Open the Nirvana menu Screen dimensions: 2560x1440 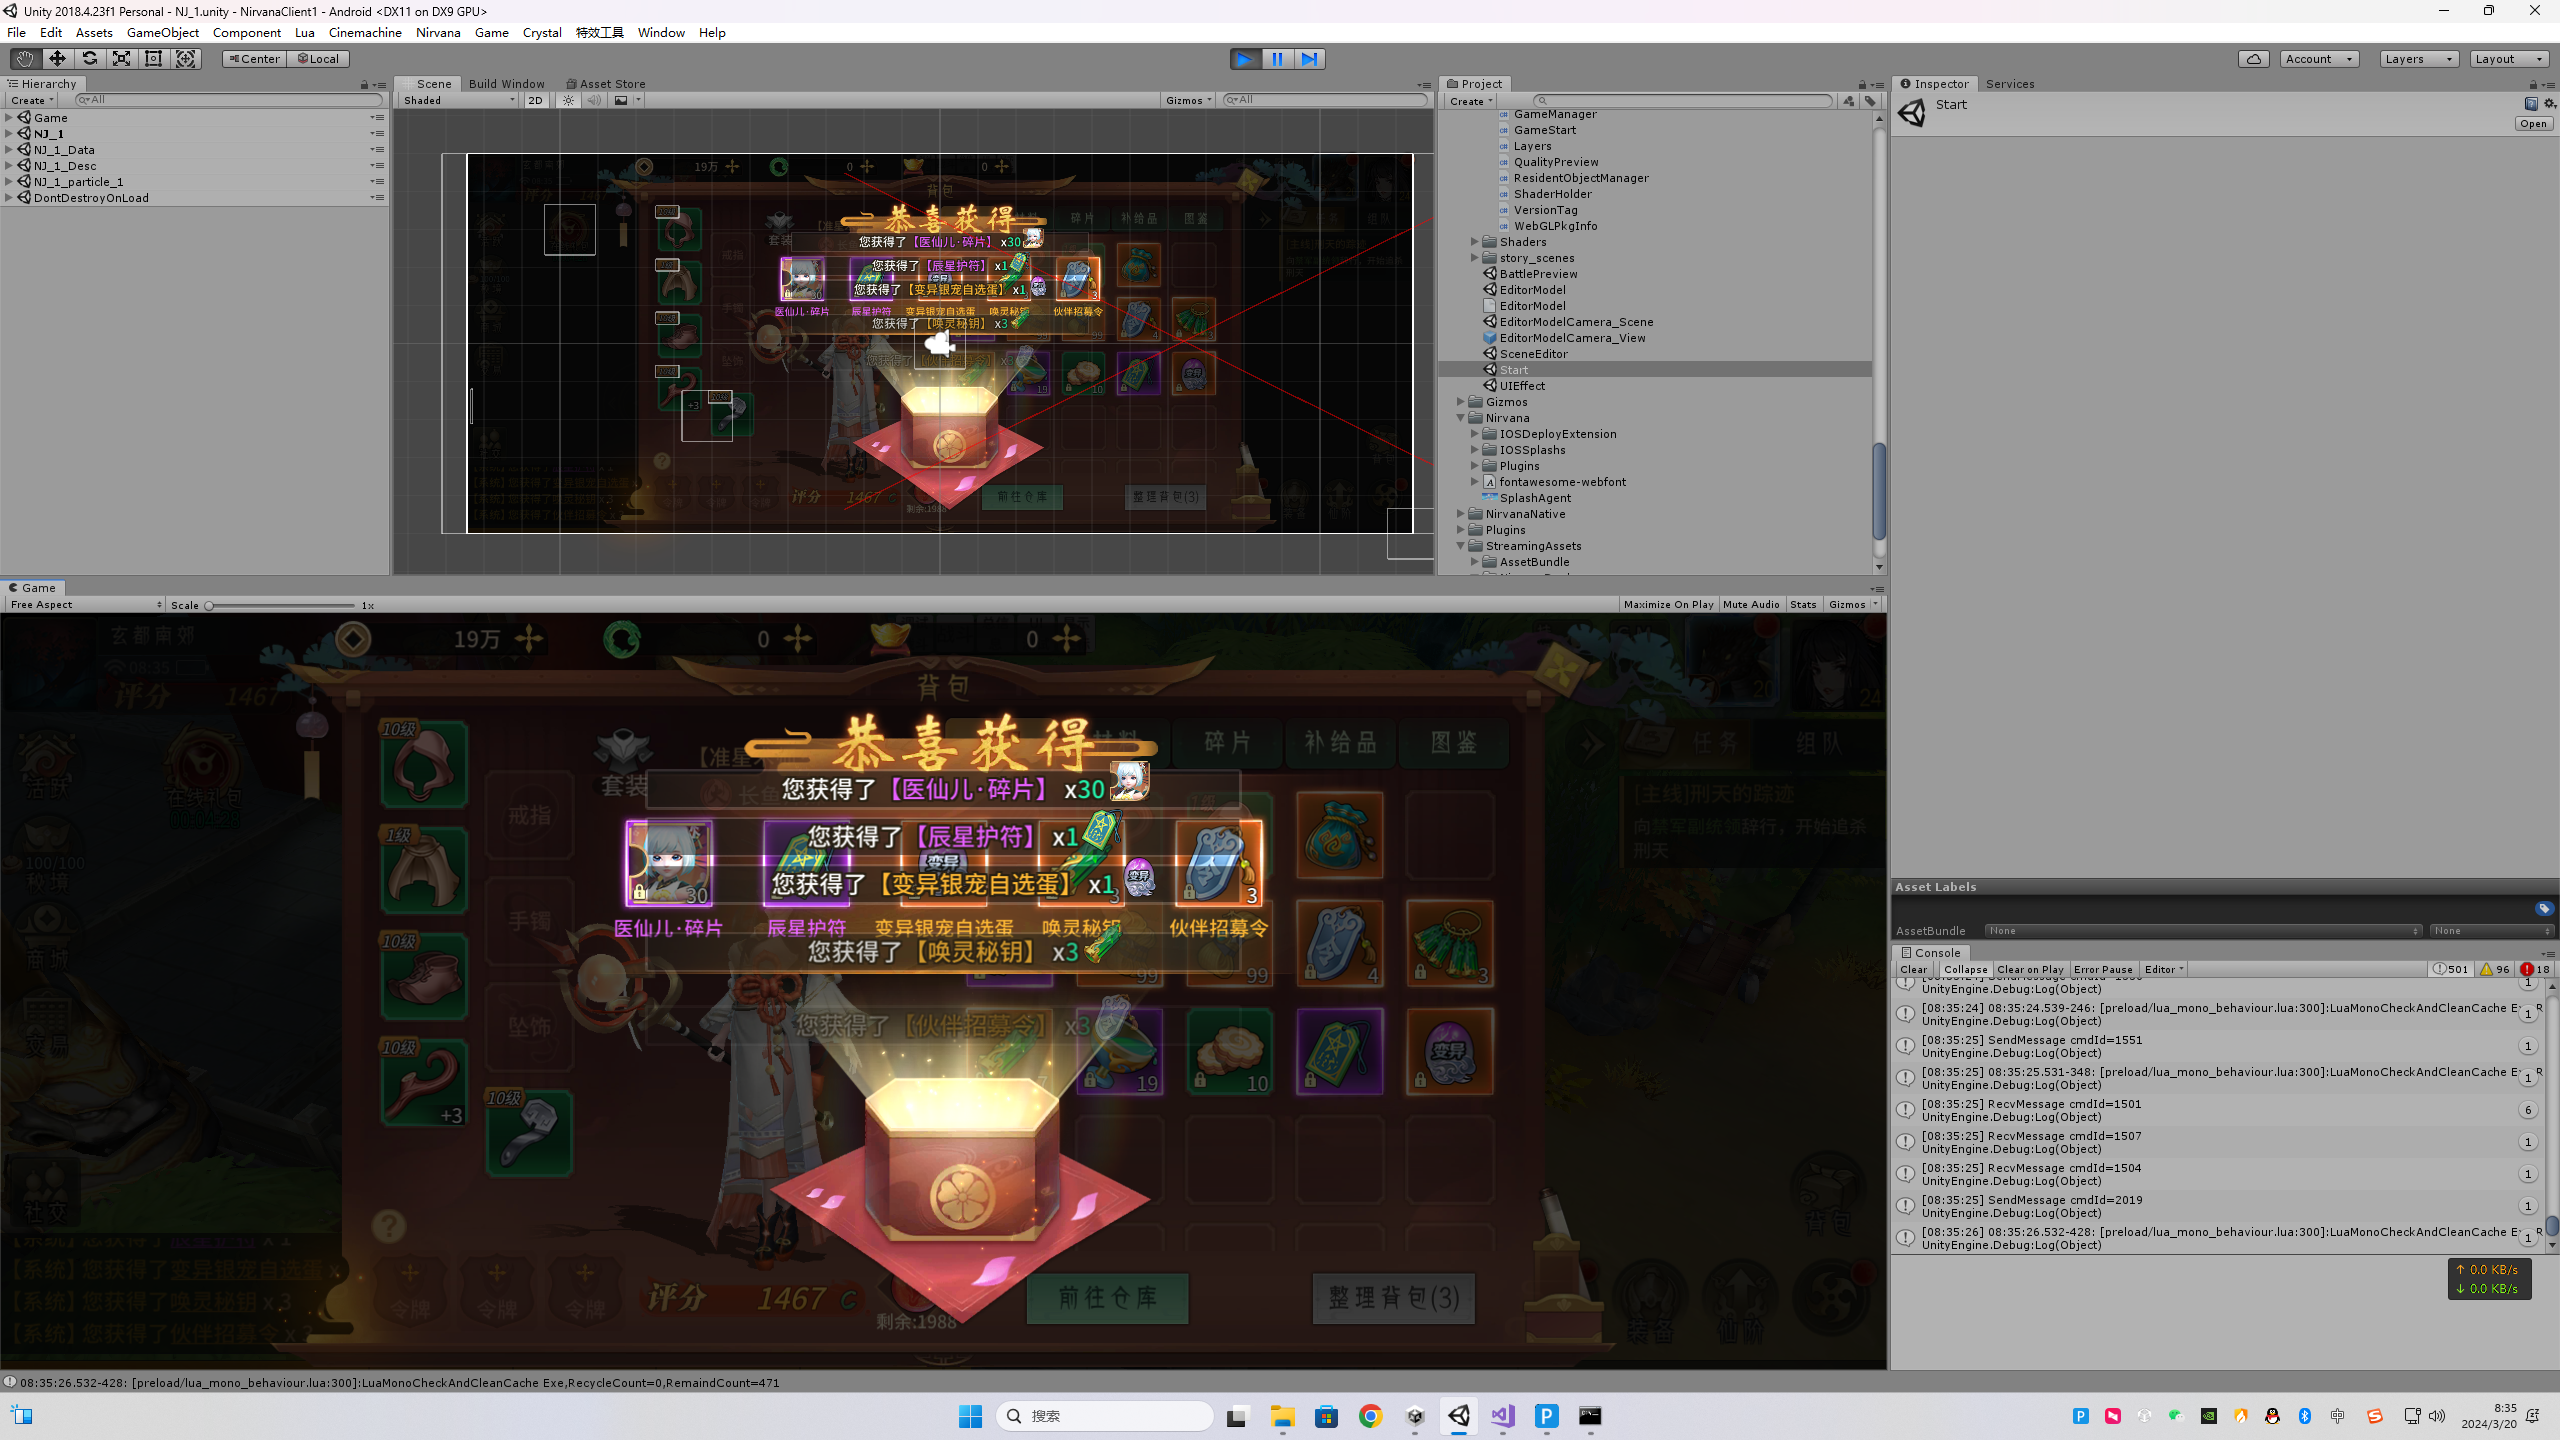pyautogui.click(x=438, y=32)
